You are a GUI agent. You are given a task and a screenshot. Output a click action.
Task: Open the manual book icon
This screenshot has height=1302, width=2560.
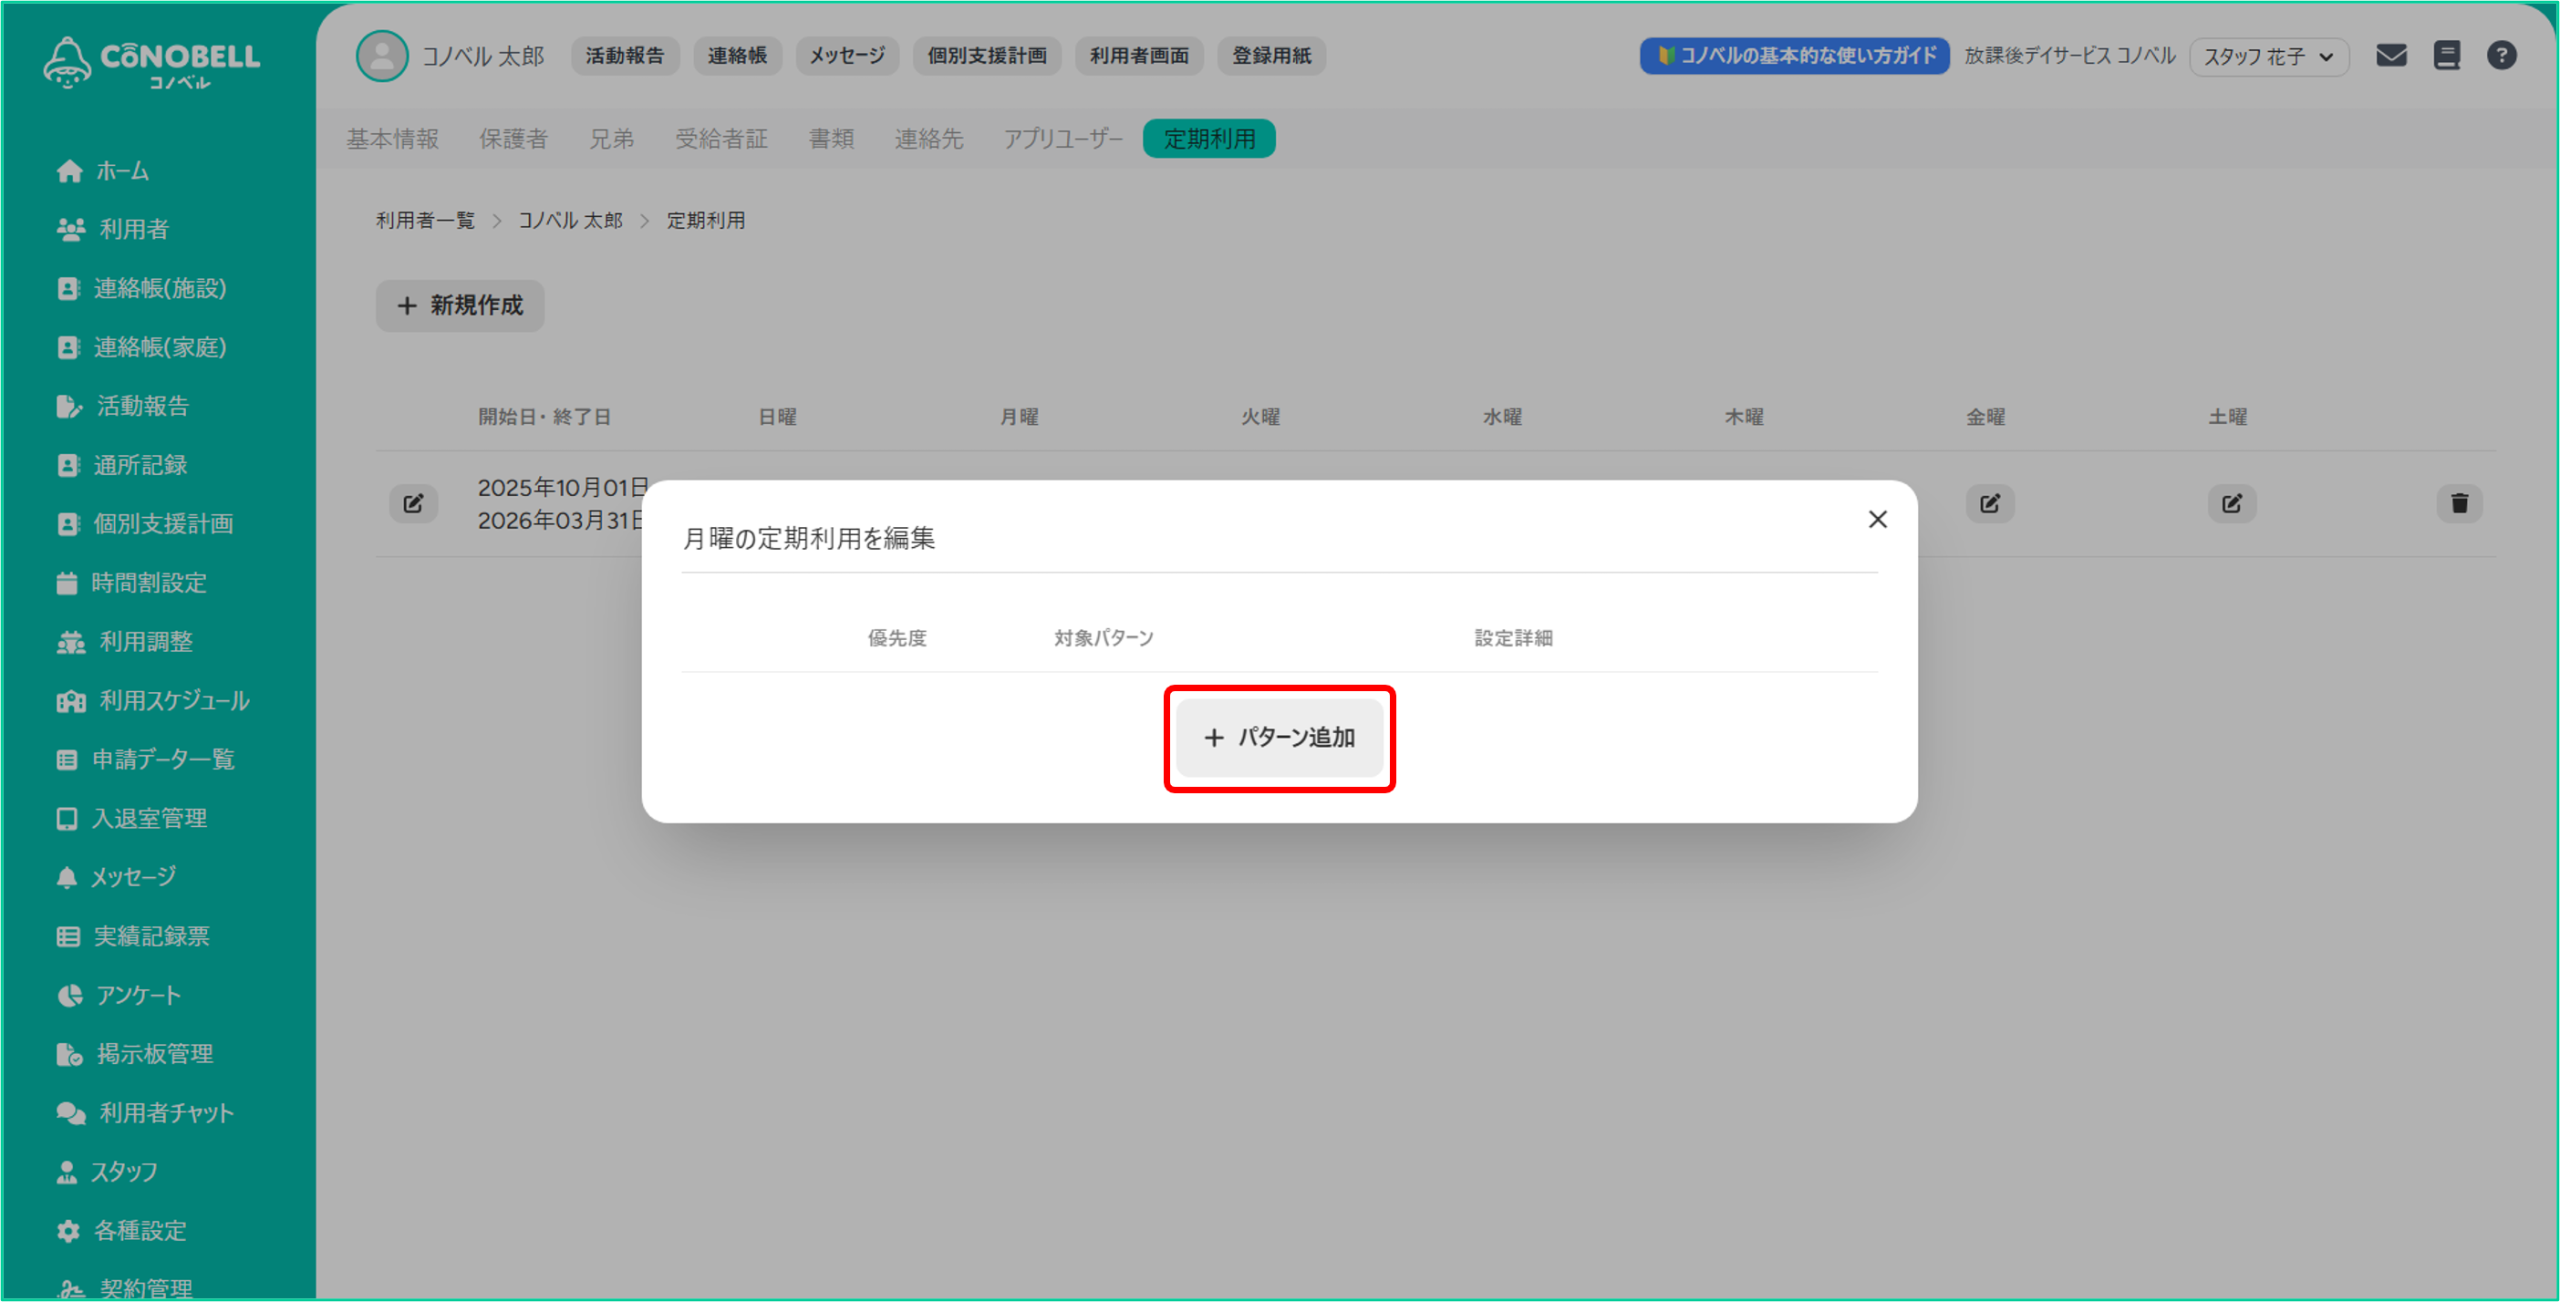(2446, 56)
